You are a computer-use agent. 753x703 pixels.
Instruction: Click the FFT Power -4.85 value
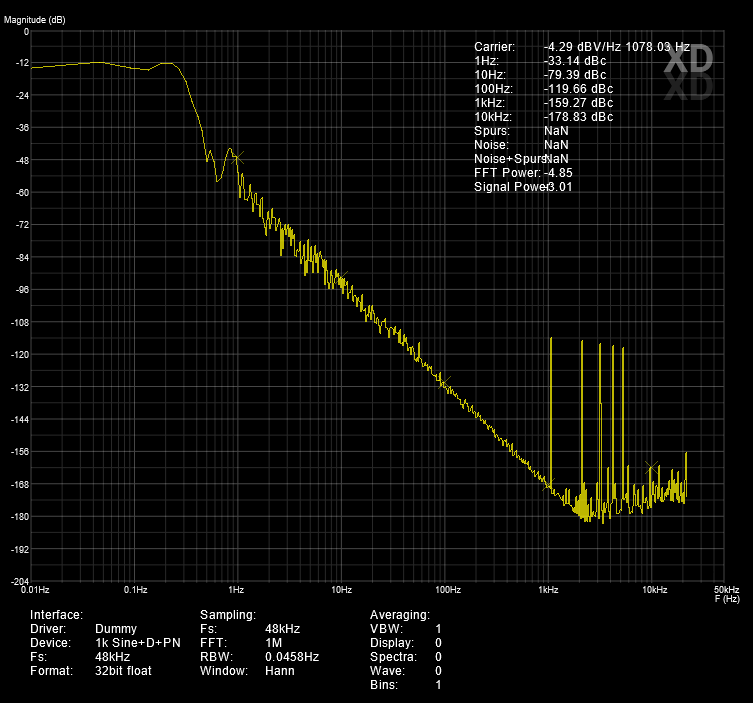pos(558,173)
